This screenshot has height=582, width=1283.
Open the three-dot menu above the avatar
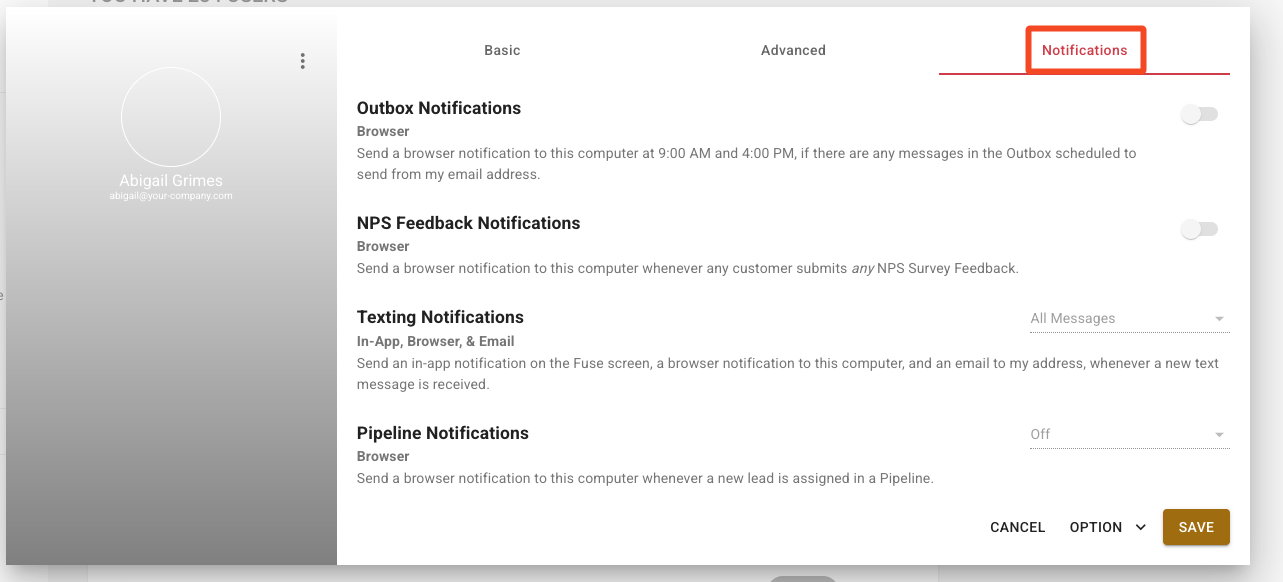(303, 61)
